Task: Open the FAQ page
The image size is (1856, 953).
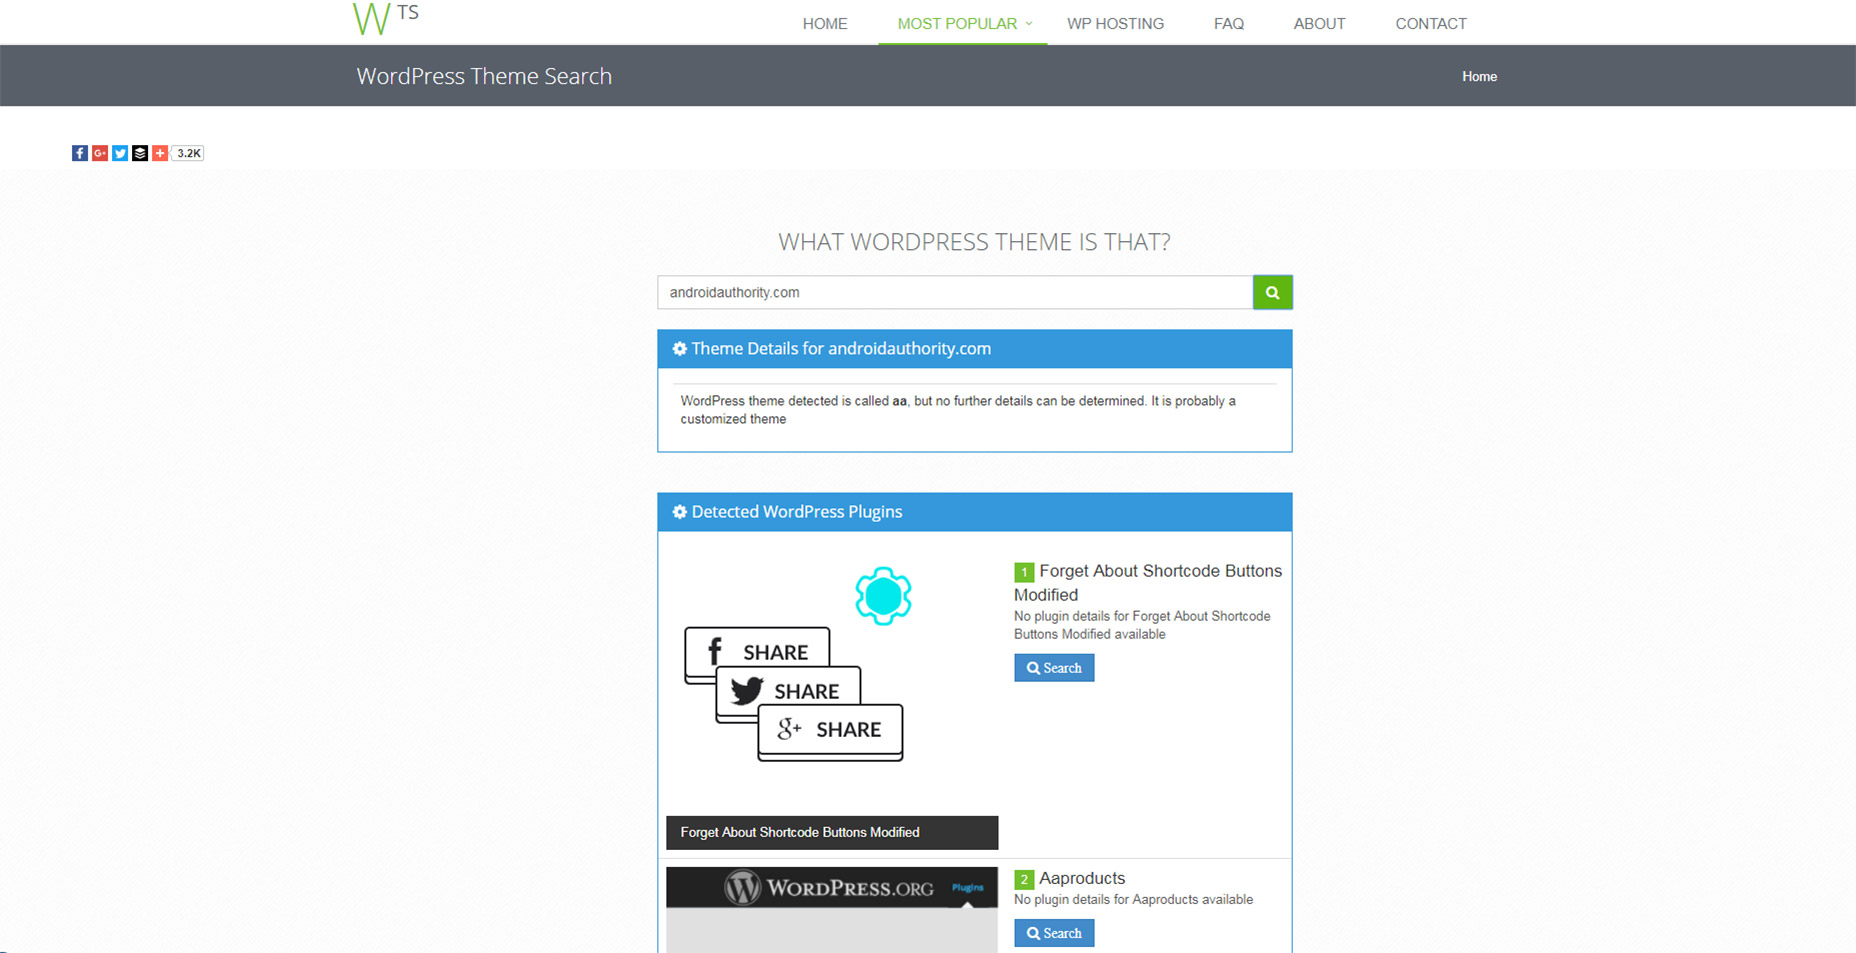Action: pos(1229,24)
